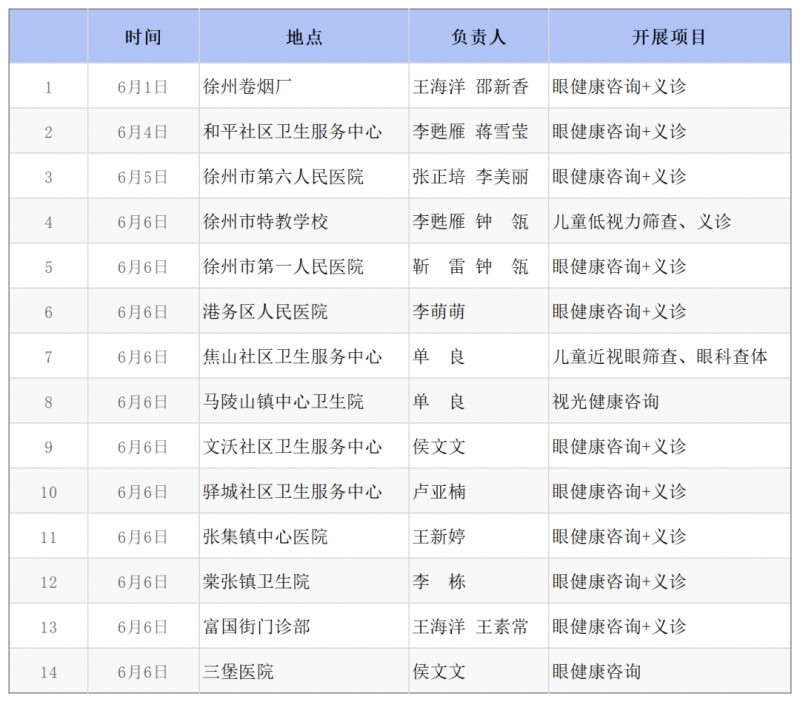Click location 文沃社区卫生服务中心
This screenshot has width=800, height=702.
[292, 446]
